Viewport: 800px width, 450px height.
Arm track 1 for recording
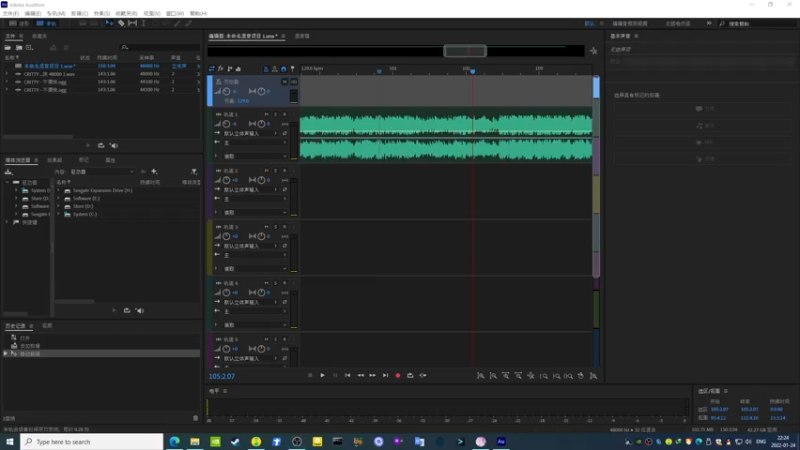[x=283, y=114]
